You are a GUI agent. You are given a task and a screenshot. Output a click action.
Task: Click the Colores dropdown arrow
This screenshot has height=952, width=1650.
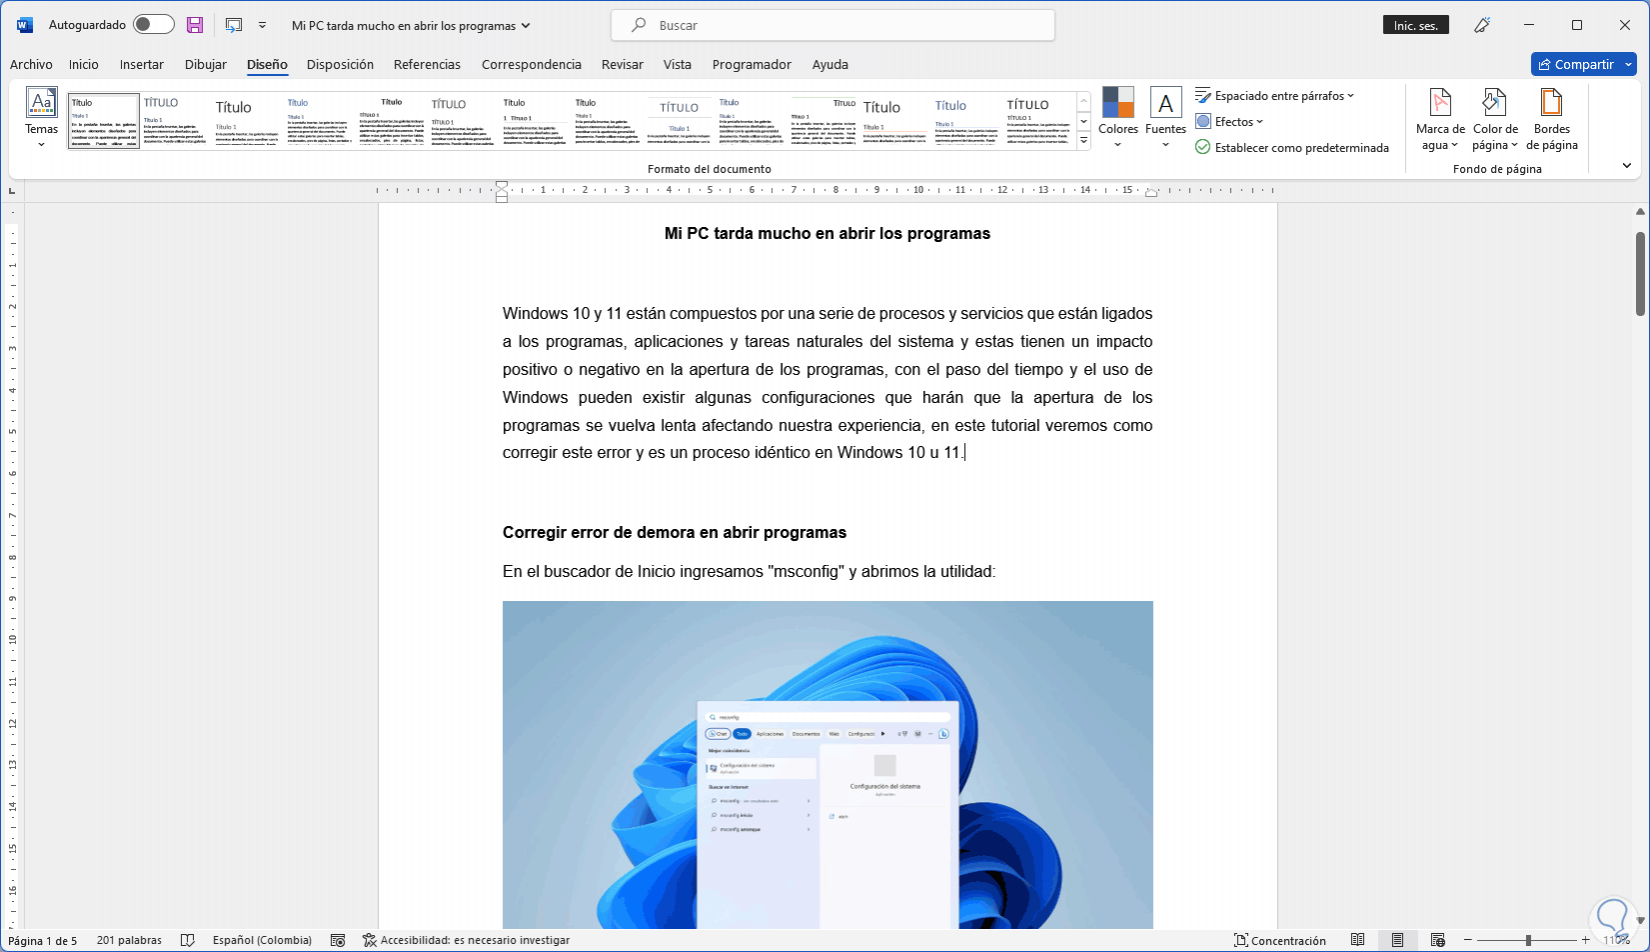(1118, 145)
